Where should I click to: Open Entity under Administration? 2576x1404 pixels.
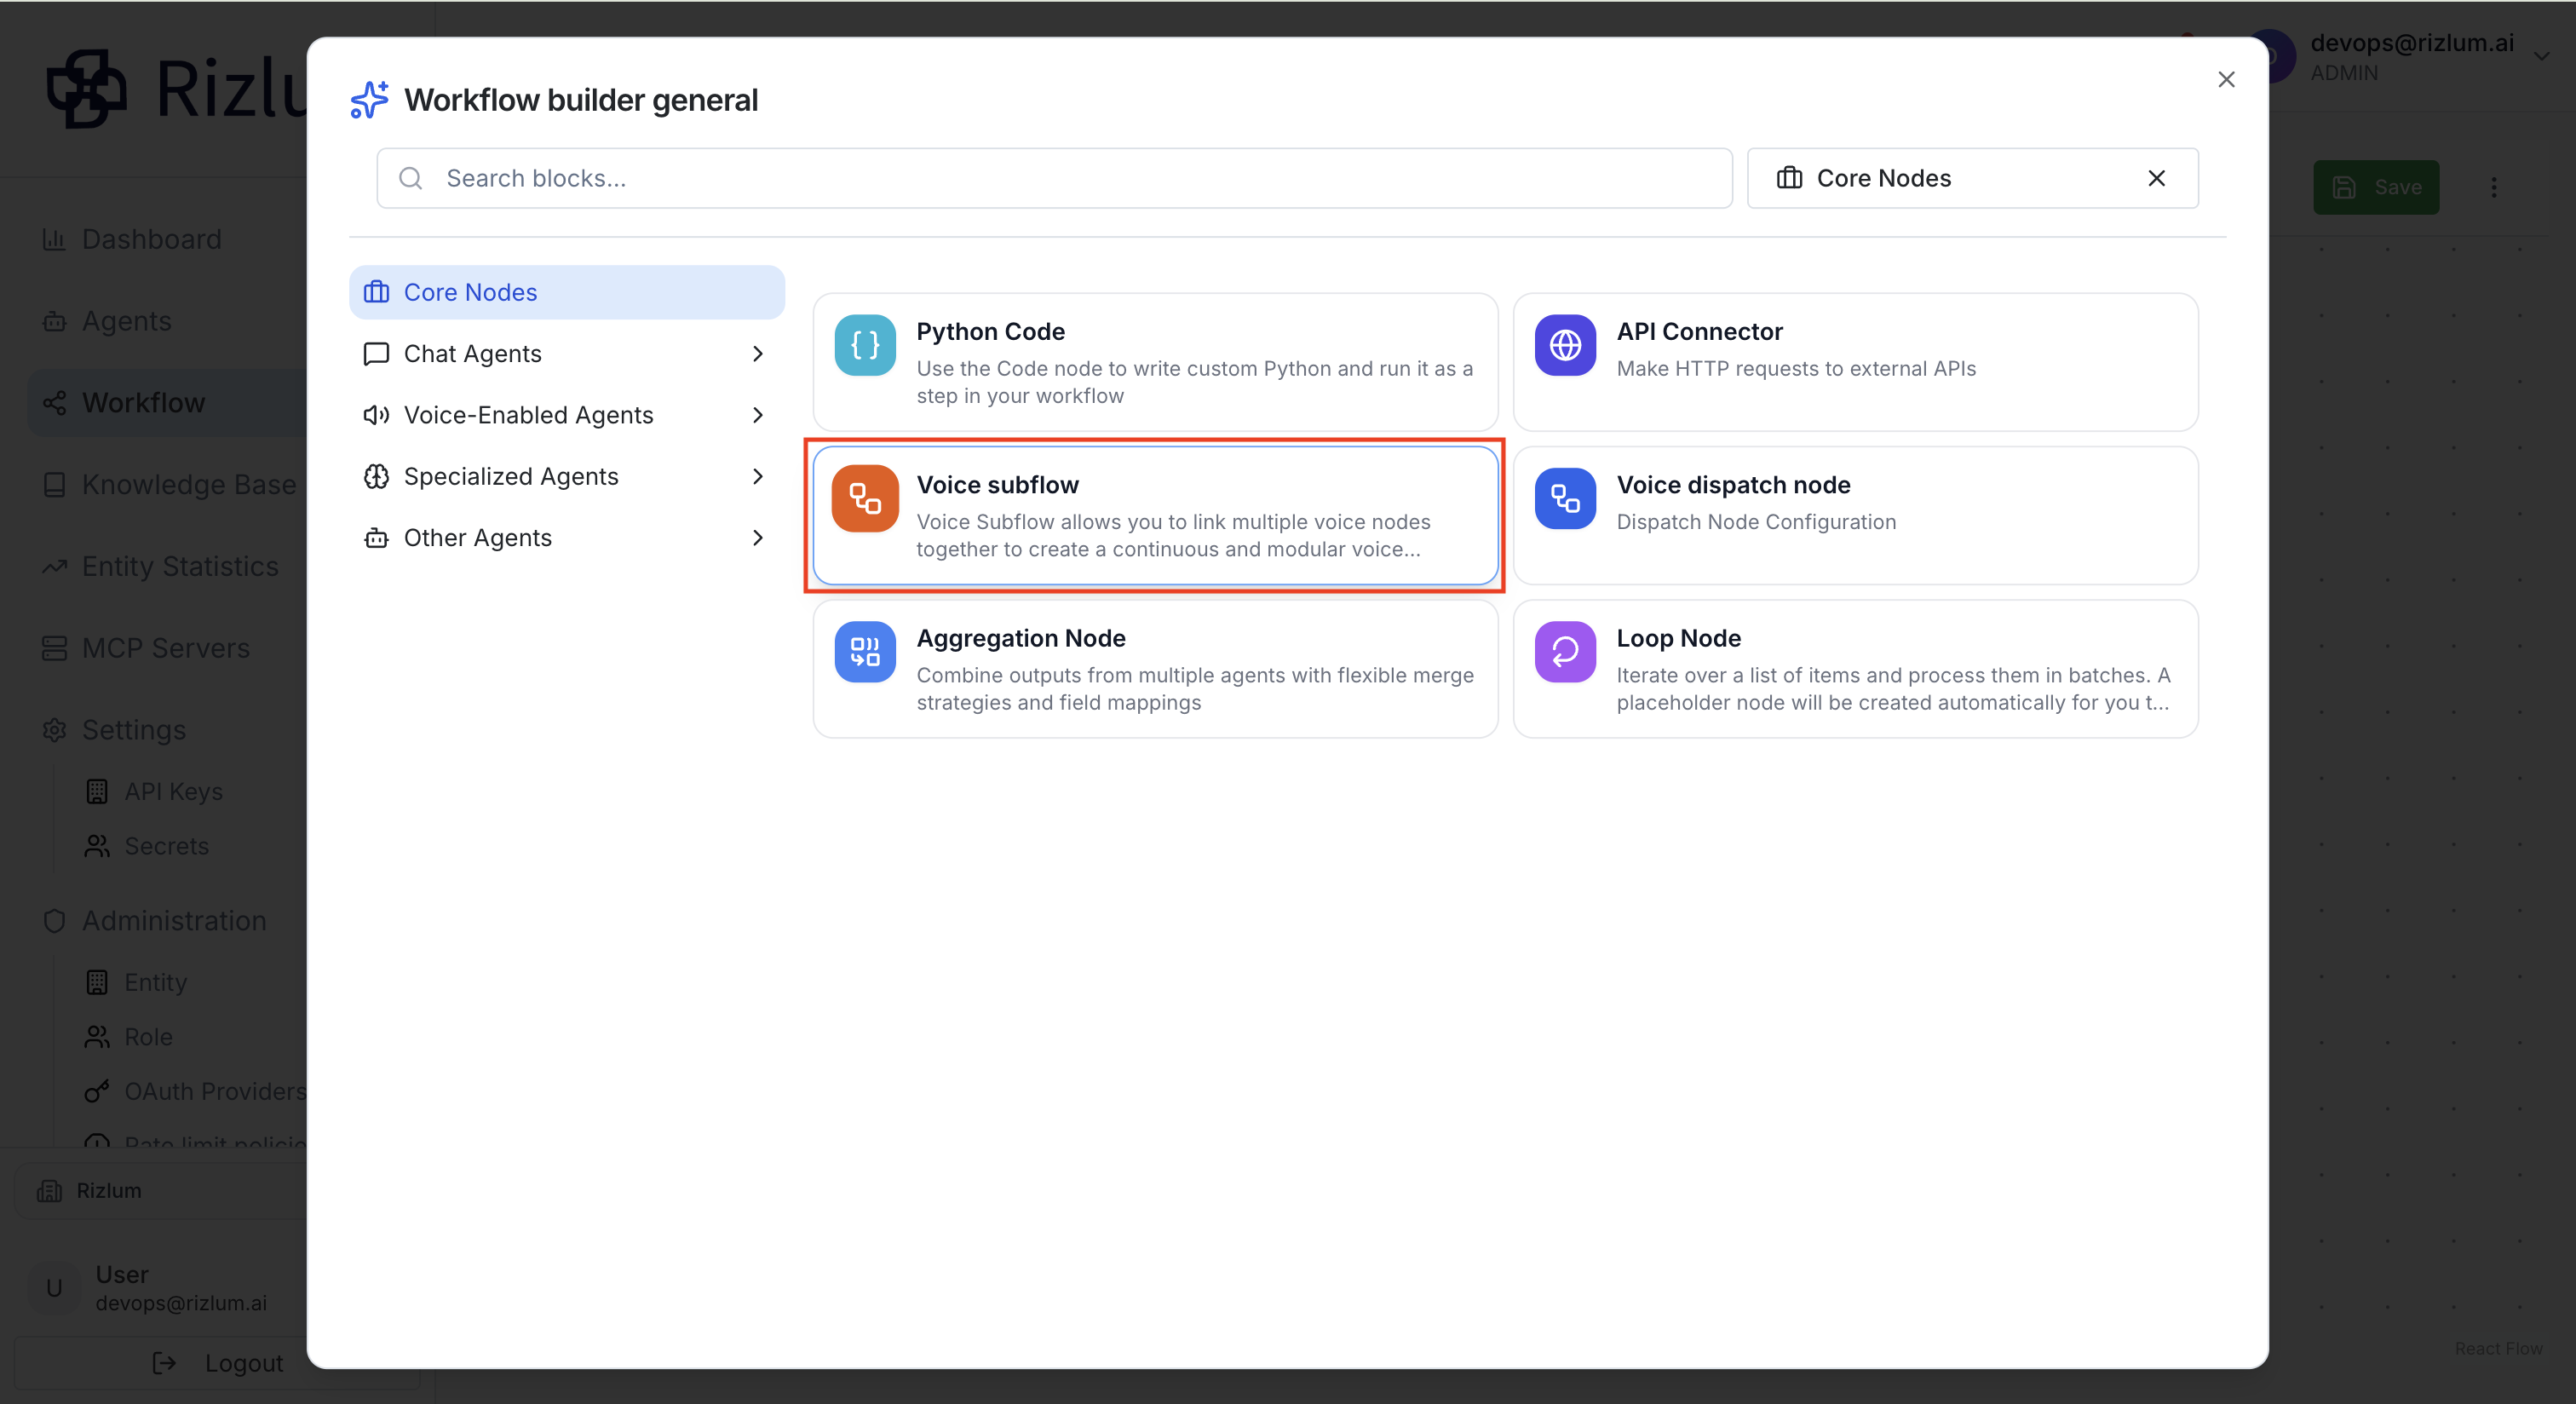155,982
